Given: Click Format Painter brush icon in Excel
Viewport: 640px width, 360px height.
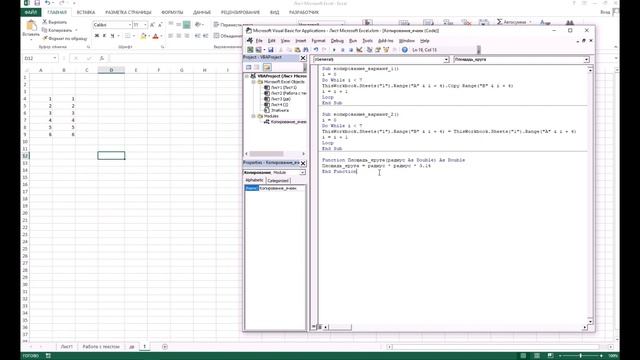Looking at the screenshot, I should point(45,38).
